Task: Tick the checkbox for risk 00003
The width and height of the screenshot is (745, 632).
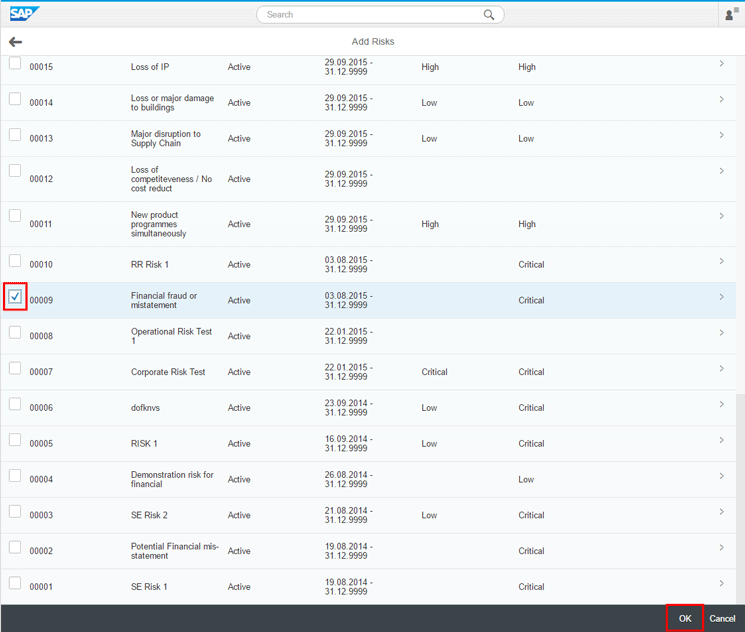Action: [15, 512]
